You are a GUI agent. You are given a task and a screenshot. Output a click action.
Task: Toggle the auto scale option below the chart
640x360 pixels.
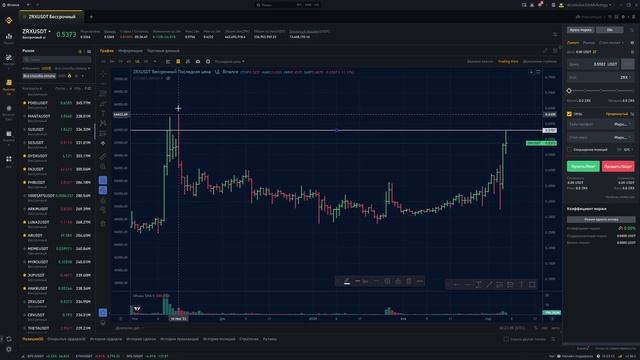point(555,328)
